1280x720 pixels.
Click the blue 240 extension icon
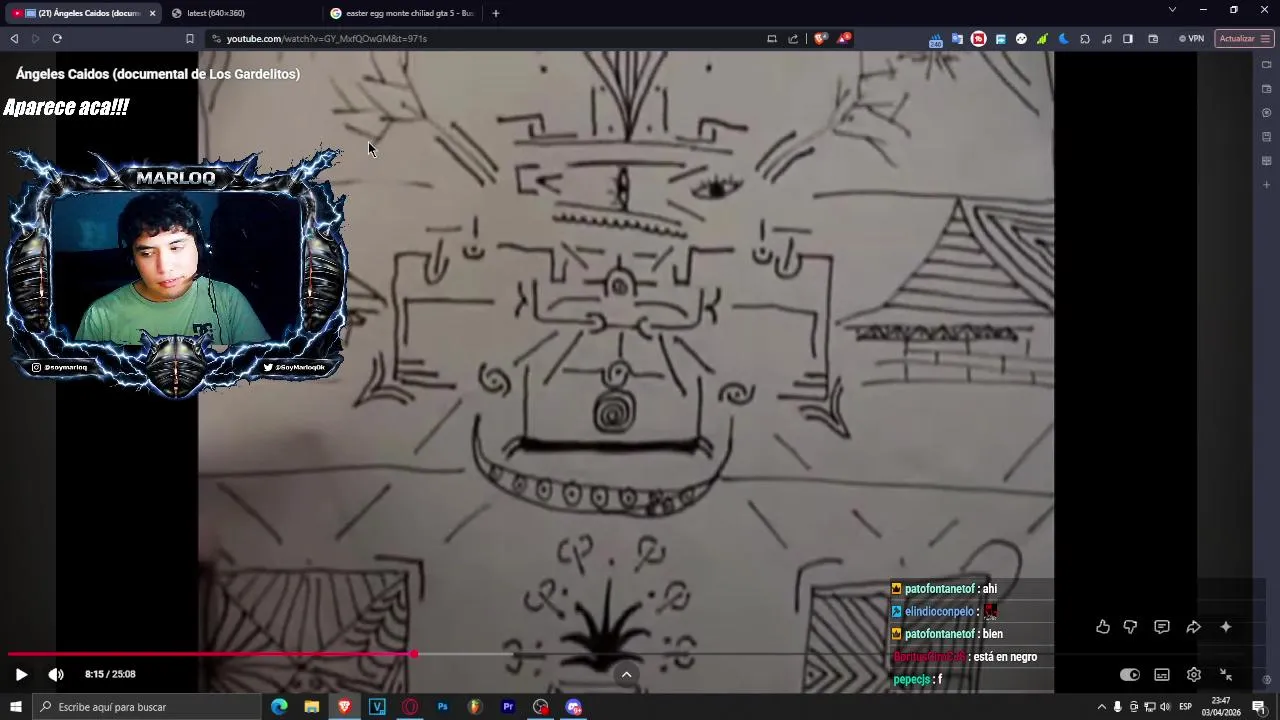(935, 40)
